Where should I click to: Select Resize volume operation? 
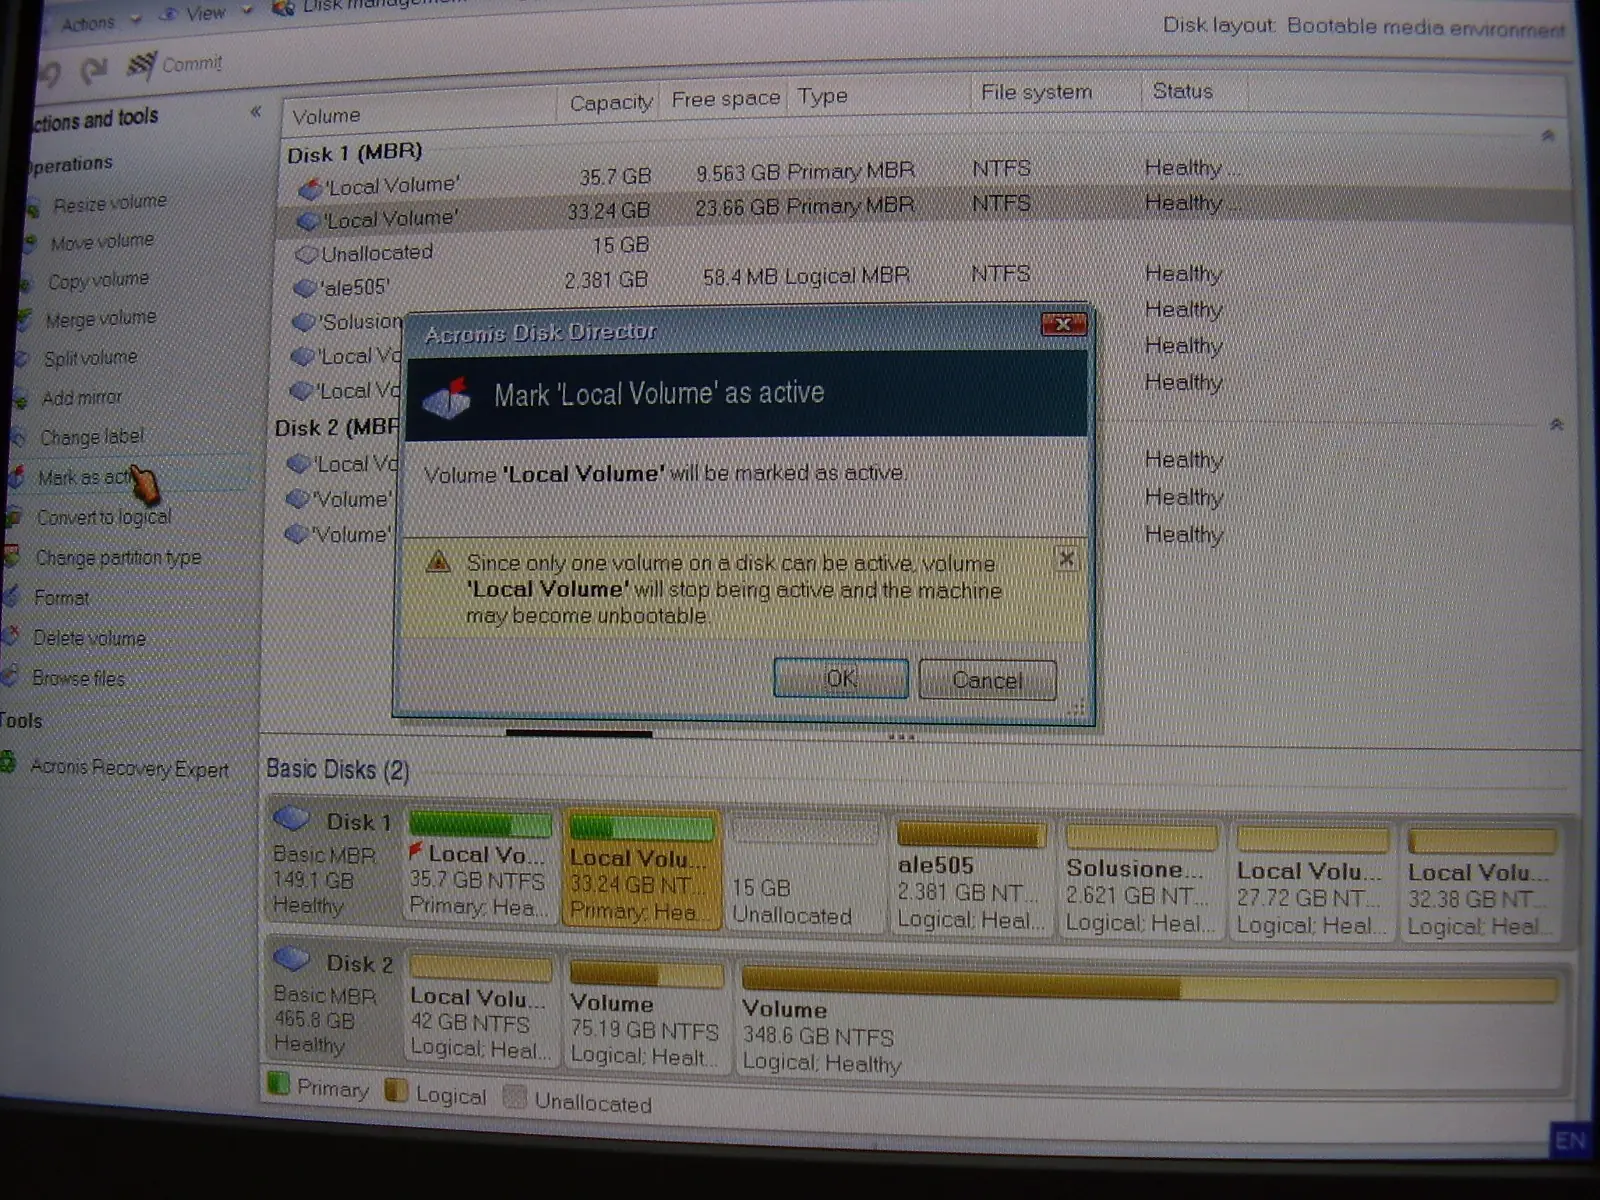[109, 203]
